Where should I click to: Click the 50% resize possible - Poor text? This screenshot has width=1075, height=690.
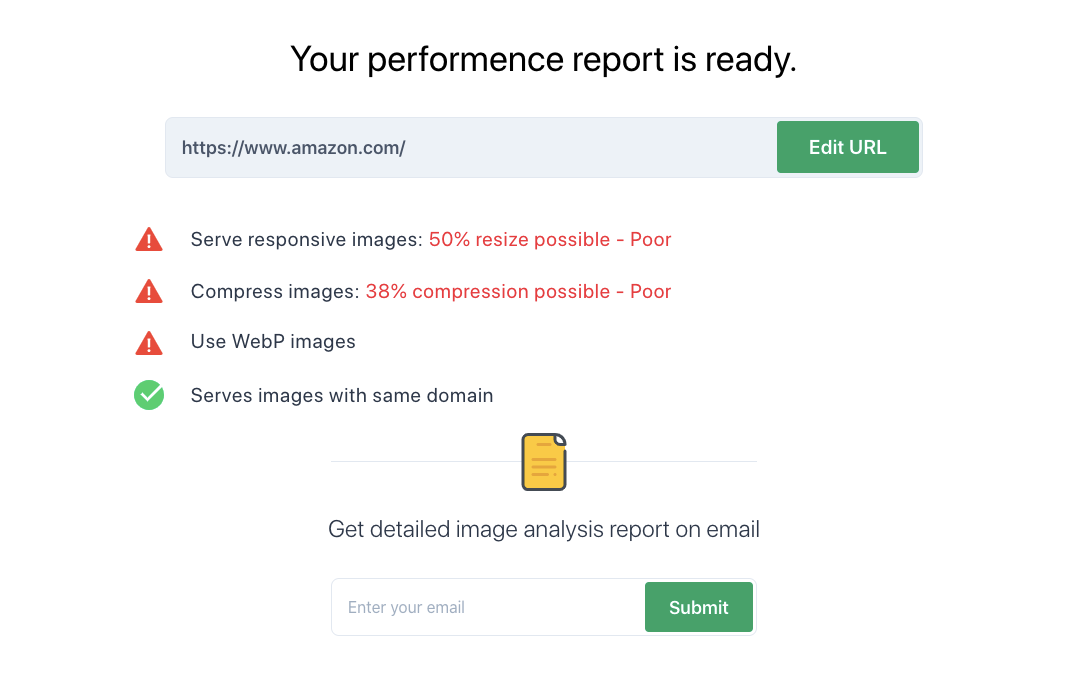pyautogui.click(x=550, y=239)
